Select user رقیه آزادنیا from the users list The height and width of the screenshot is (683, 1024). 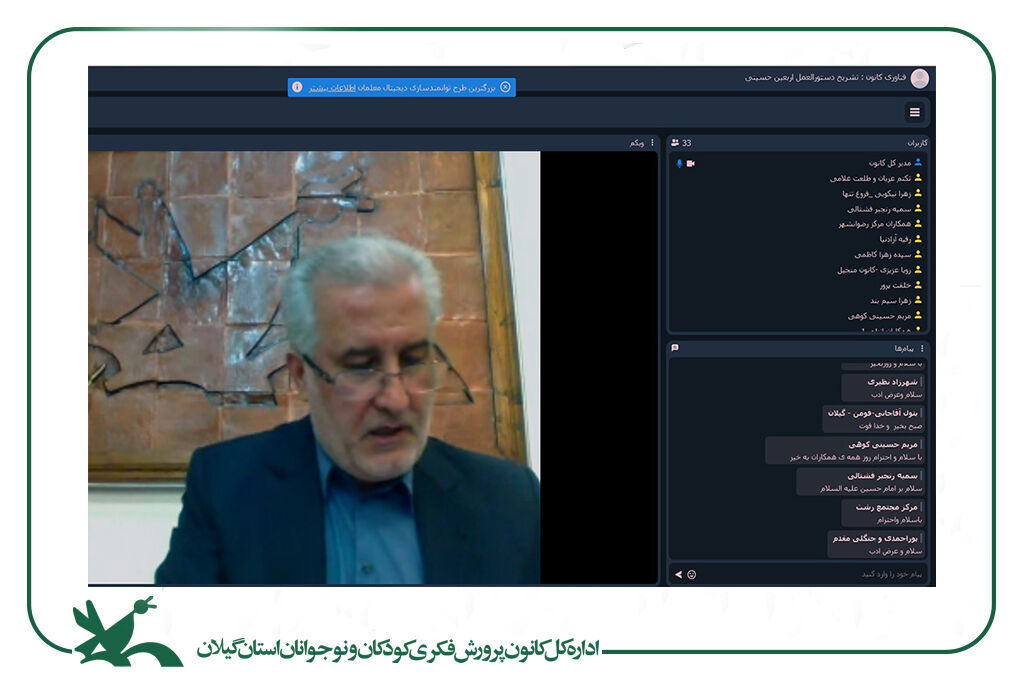tap(880, 239)
